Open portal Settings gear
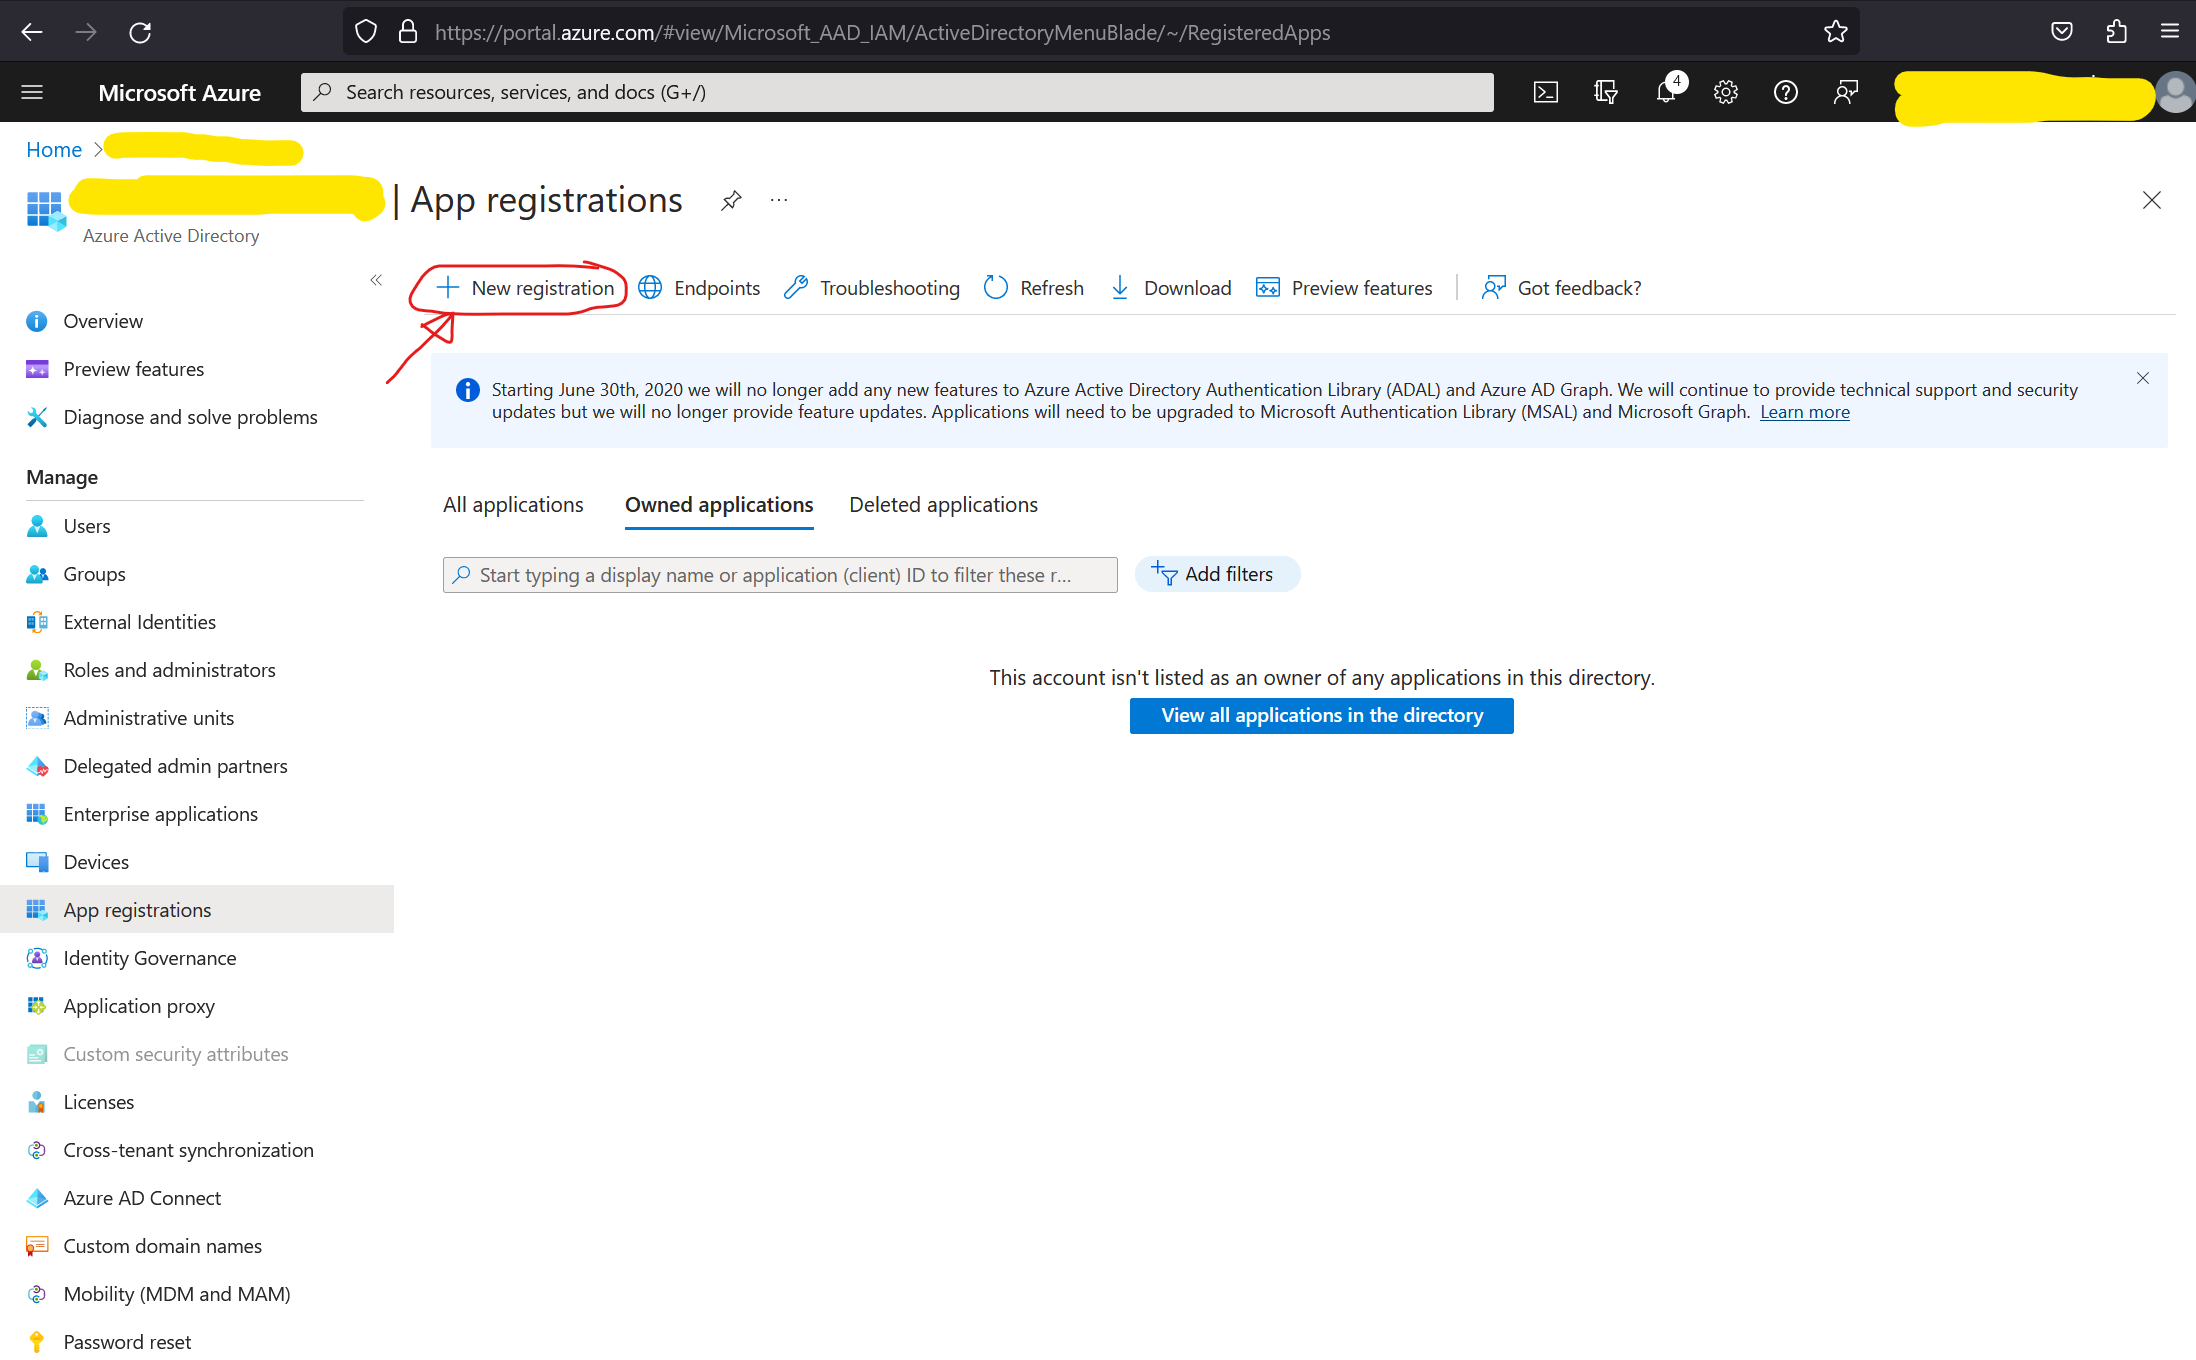The image size is (2196, 1360). 1726,92
